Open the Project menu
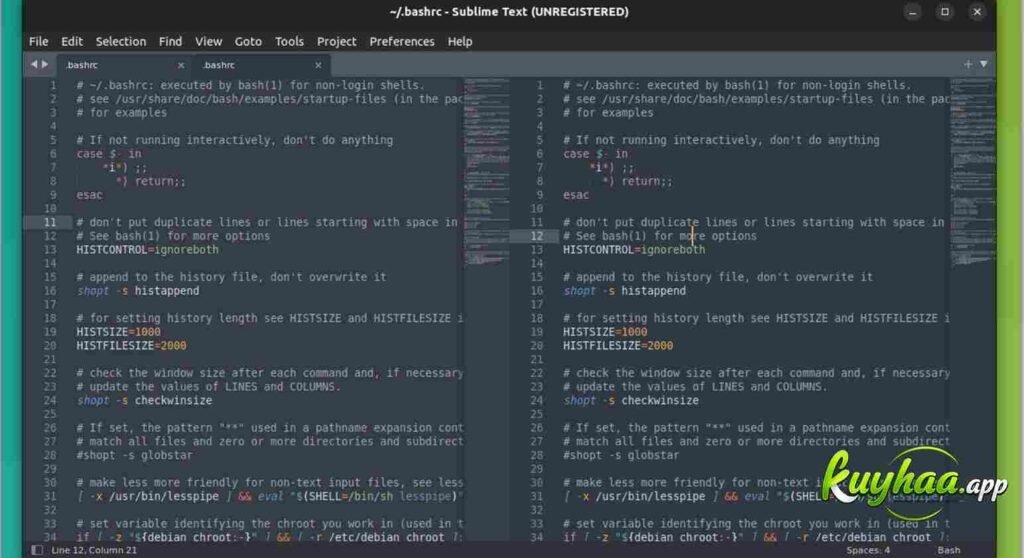 [x=336, y=41]
